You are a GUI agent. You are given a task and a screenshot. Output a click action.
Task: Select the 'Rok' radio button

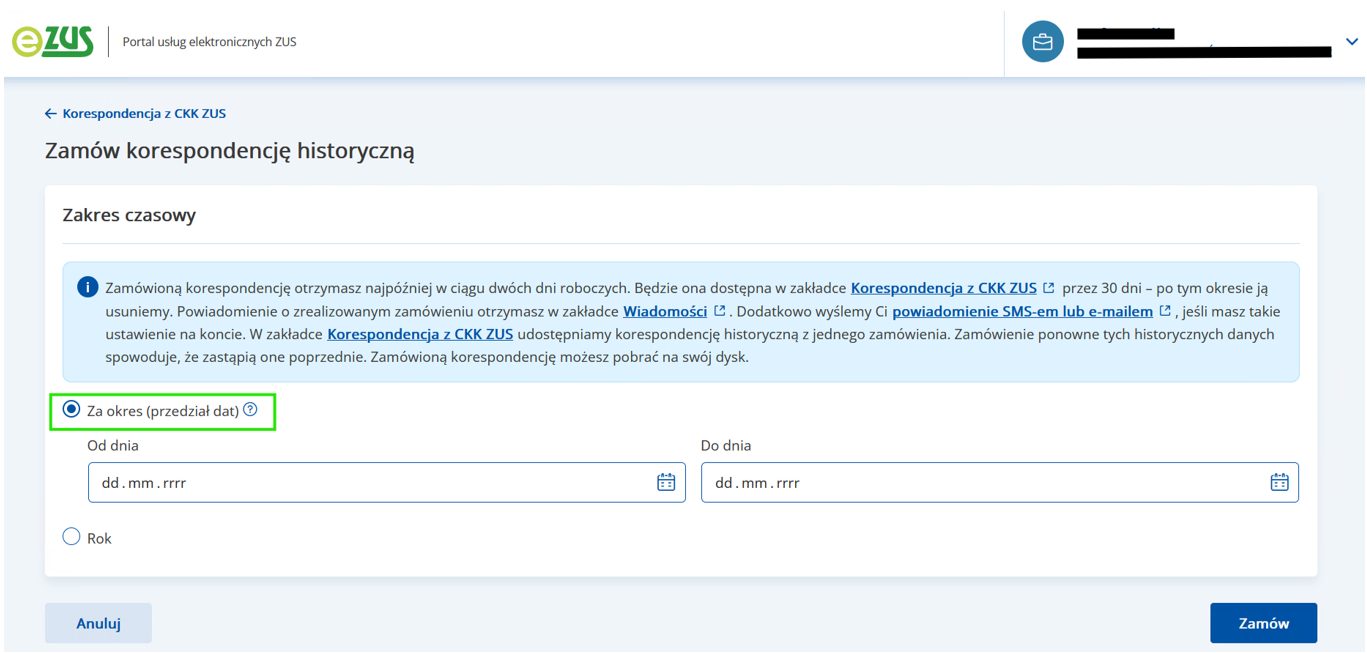pos(71,537)
